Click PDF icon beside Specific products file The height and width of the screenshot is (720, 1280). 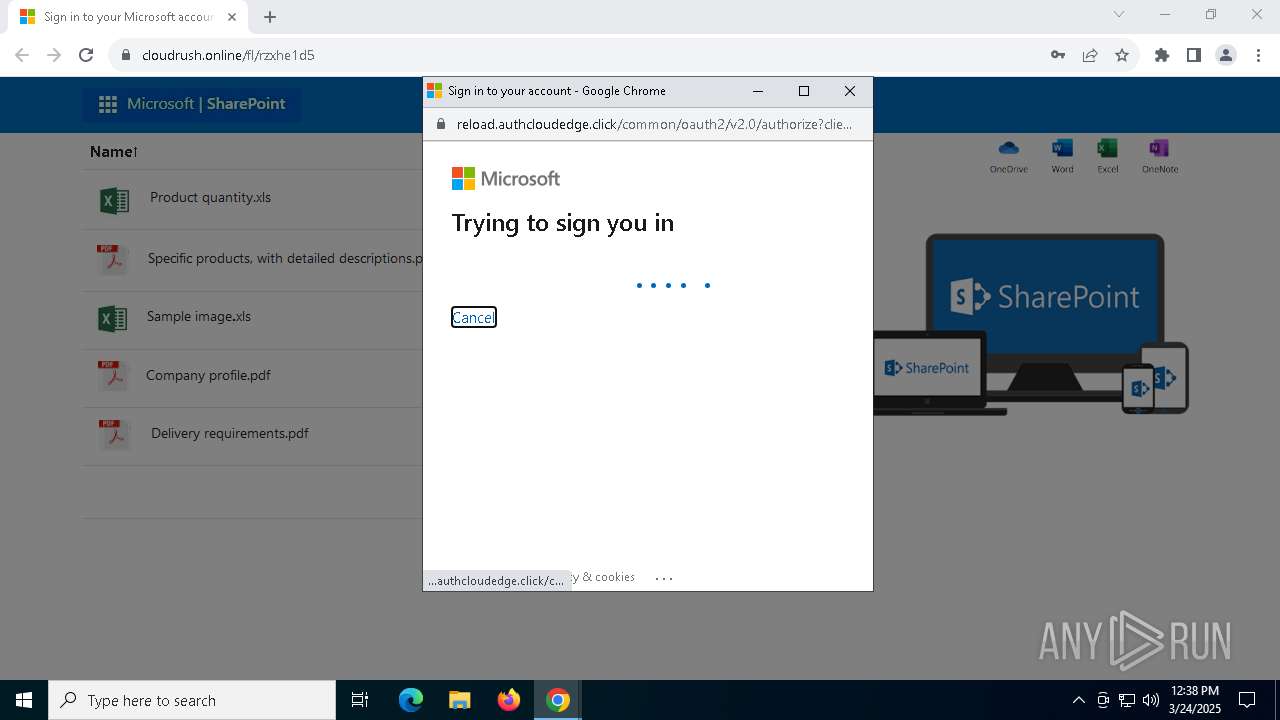[x=112, y=259]
